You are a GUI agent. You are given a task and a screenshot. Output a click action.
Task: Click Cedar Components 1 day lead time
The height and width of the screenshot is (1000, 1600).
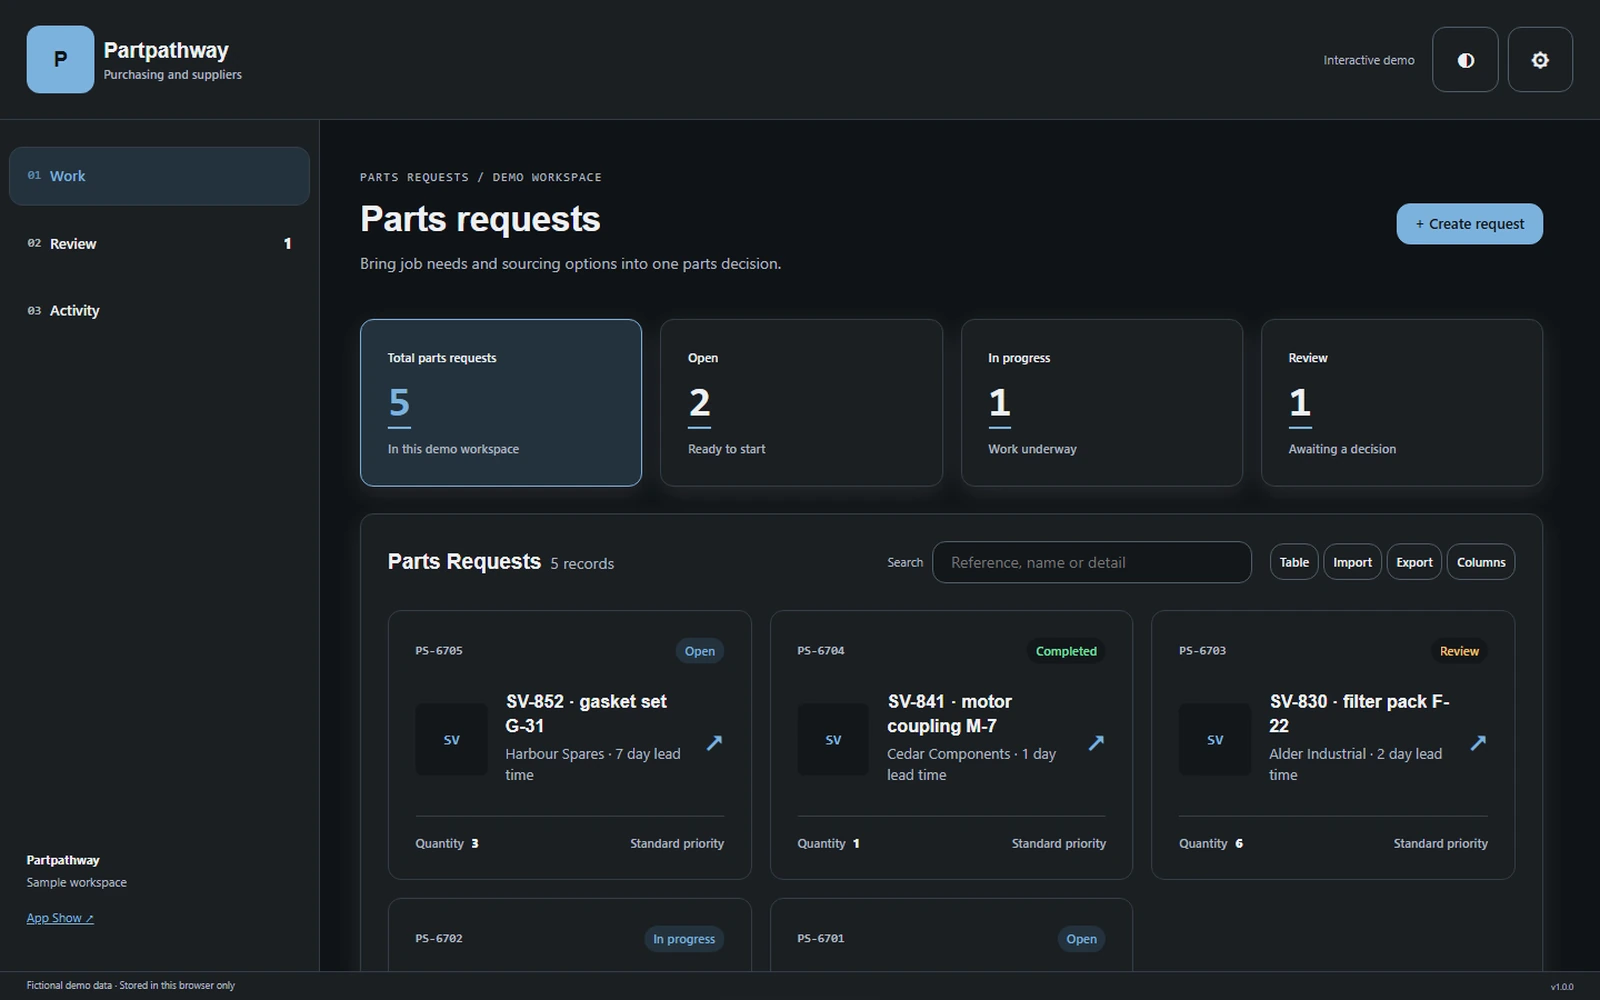971,764
